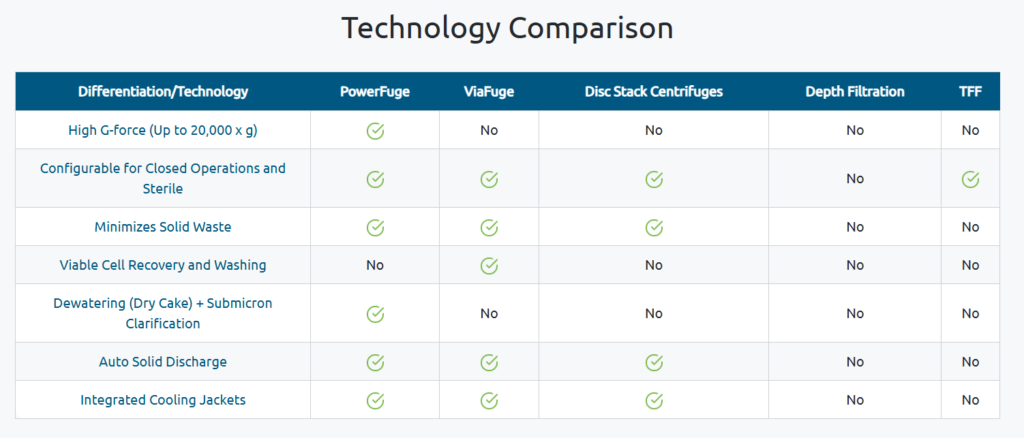This screenshot has height=438, width=1024.
Task: Open High G-force (Up to 20,000 x g) link
Action: [x=163, y=131]
